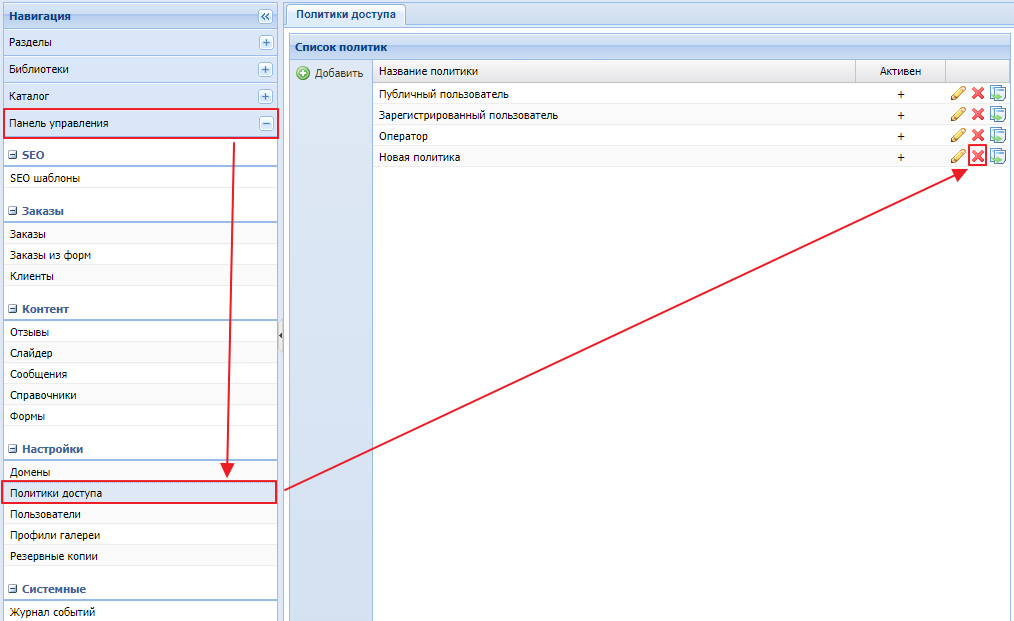Image resolution: width=1014 pixels, height=621 pixels.
Task: Expand the Разделы section
Action: pos(265,43)
